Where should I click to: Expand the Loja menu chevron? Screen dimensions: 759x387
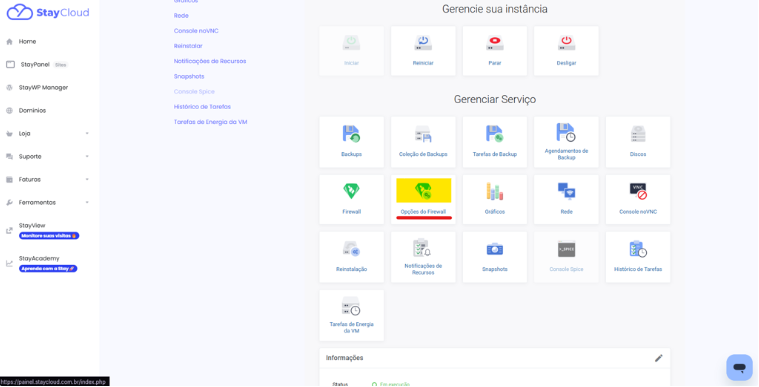pos(87,133)
